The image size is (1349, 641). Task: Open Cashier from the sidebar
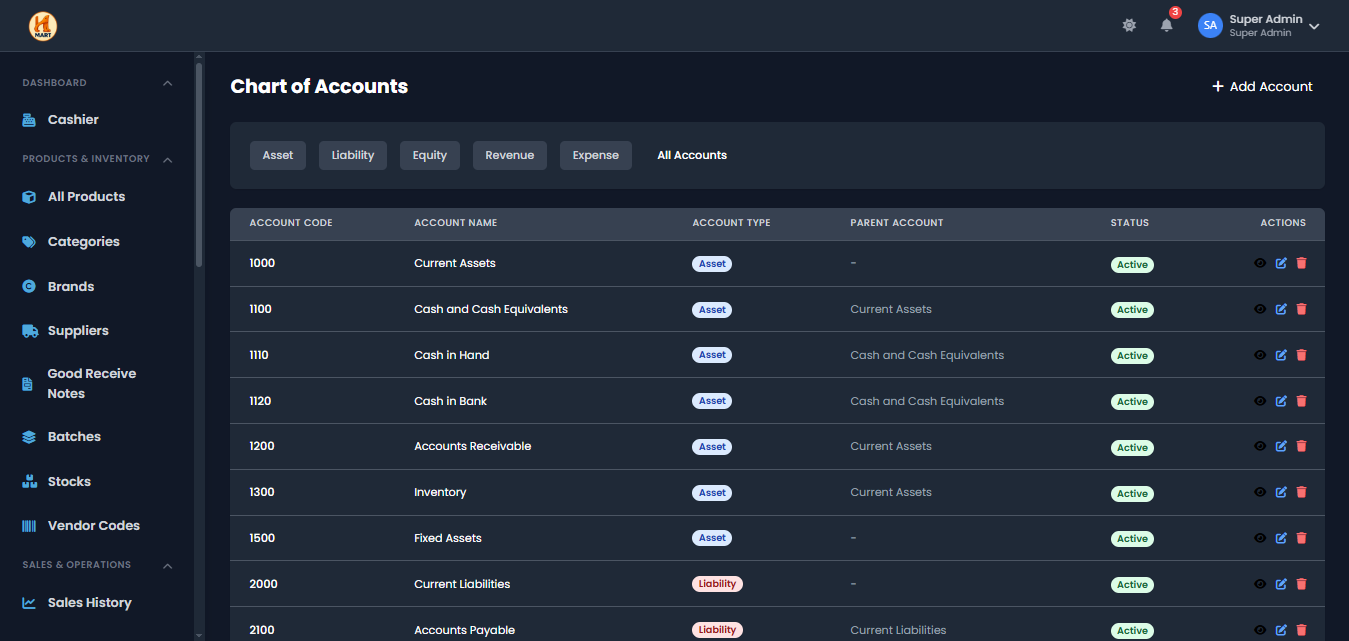[73, 120]
